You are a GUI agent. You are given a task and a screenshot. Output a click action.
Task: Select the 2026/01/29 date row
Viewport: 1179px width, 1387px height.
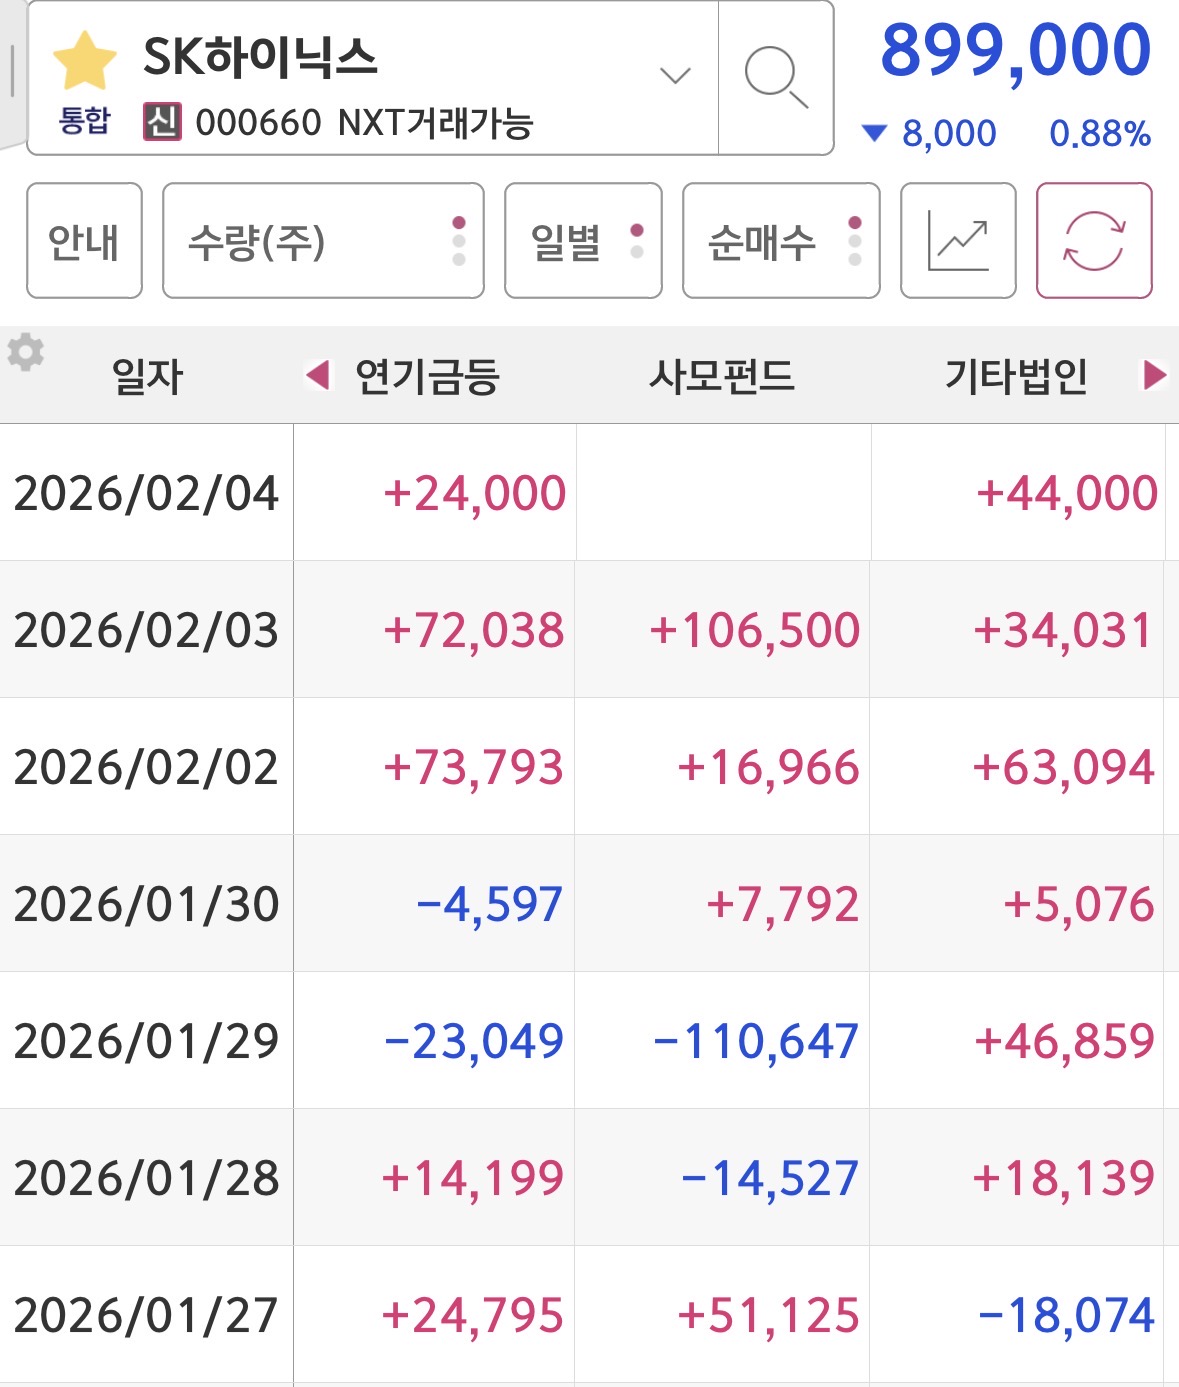point(146,1041)
